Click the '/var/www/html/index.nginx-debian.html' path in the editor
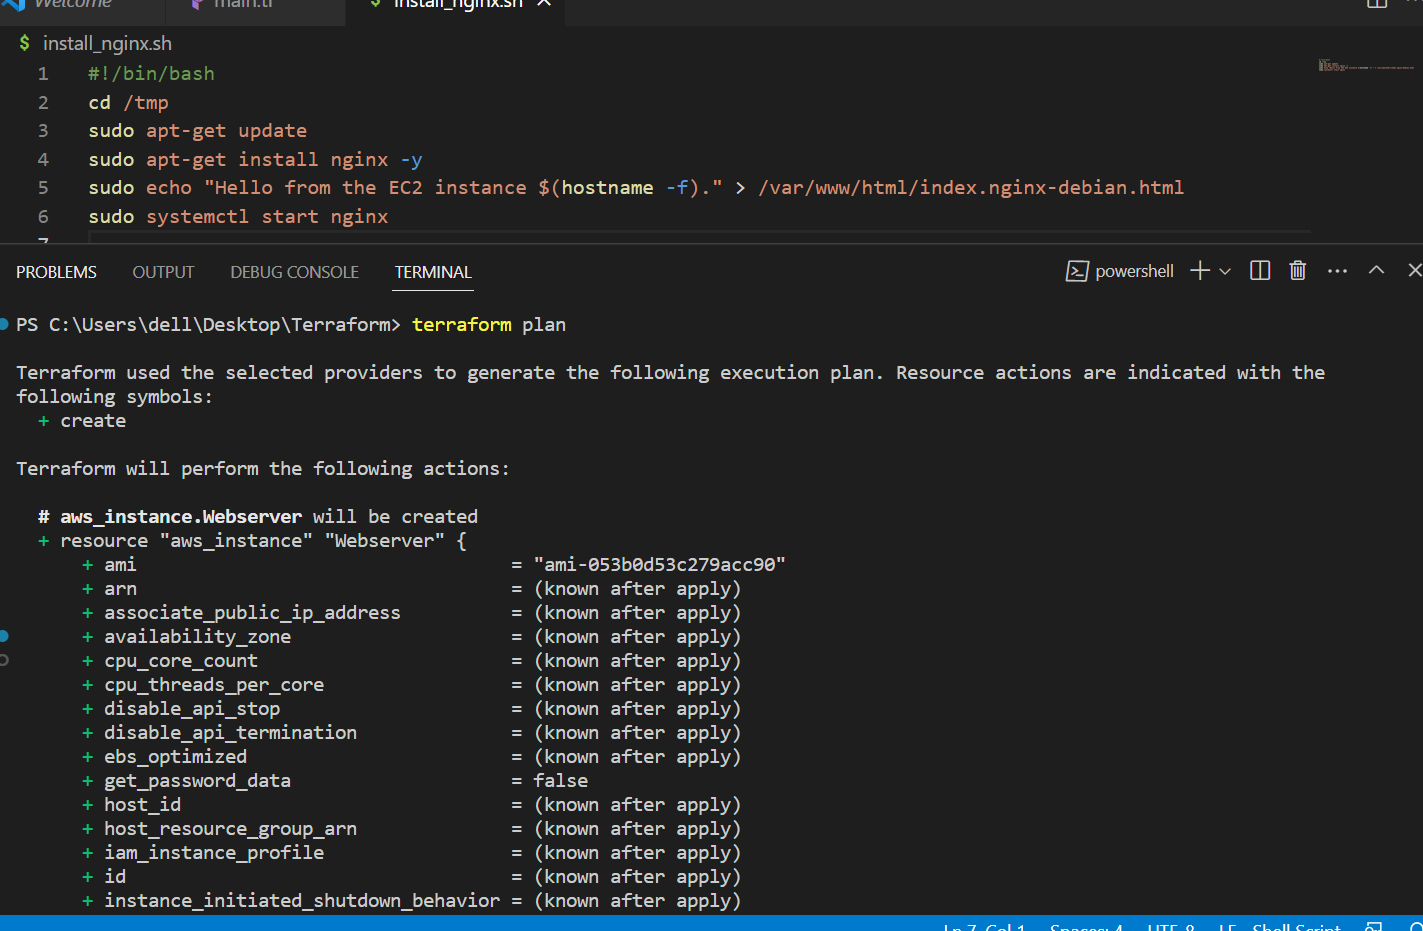Screen dimensions: 1423x931 tap(971, 187)
